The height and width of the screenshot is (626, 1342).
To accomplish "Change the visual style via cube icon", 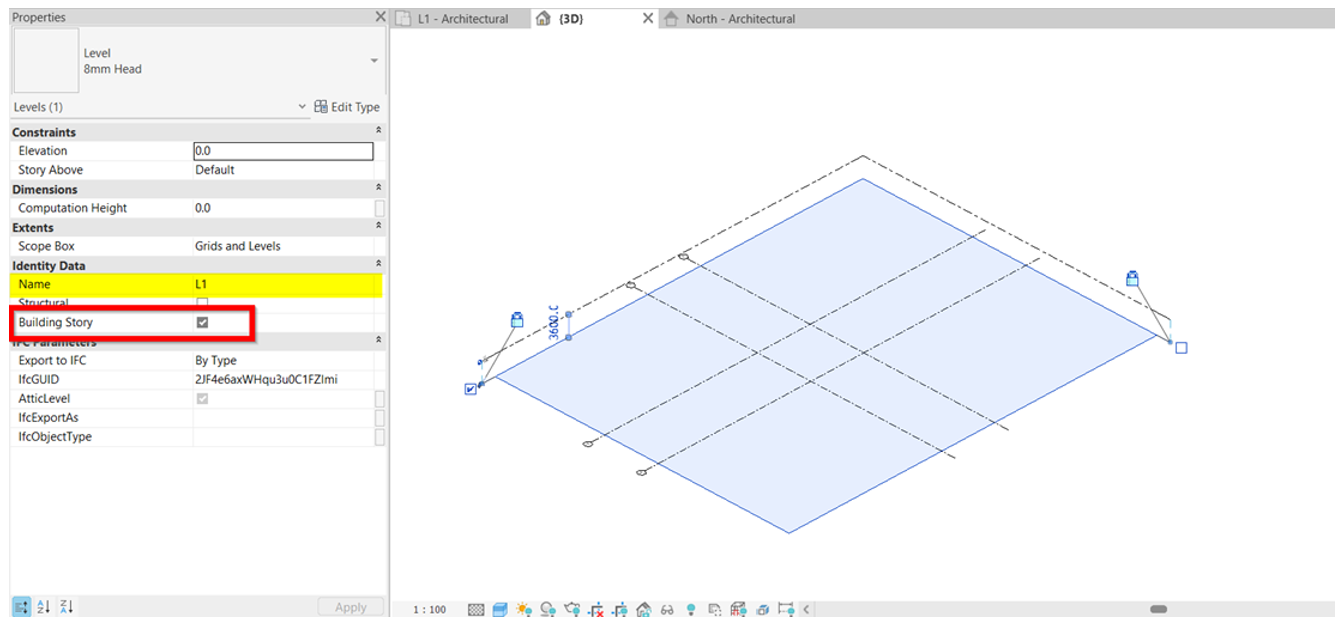I will coord(500,608).
